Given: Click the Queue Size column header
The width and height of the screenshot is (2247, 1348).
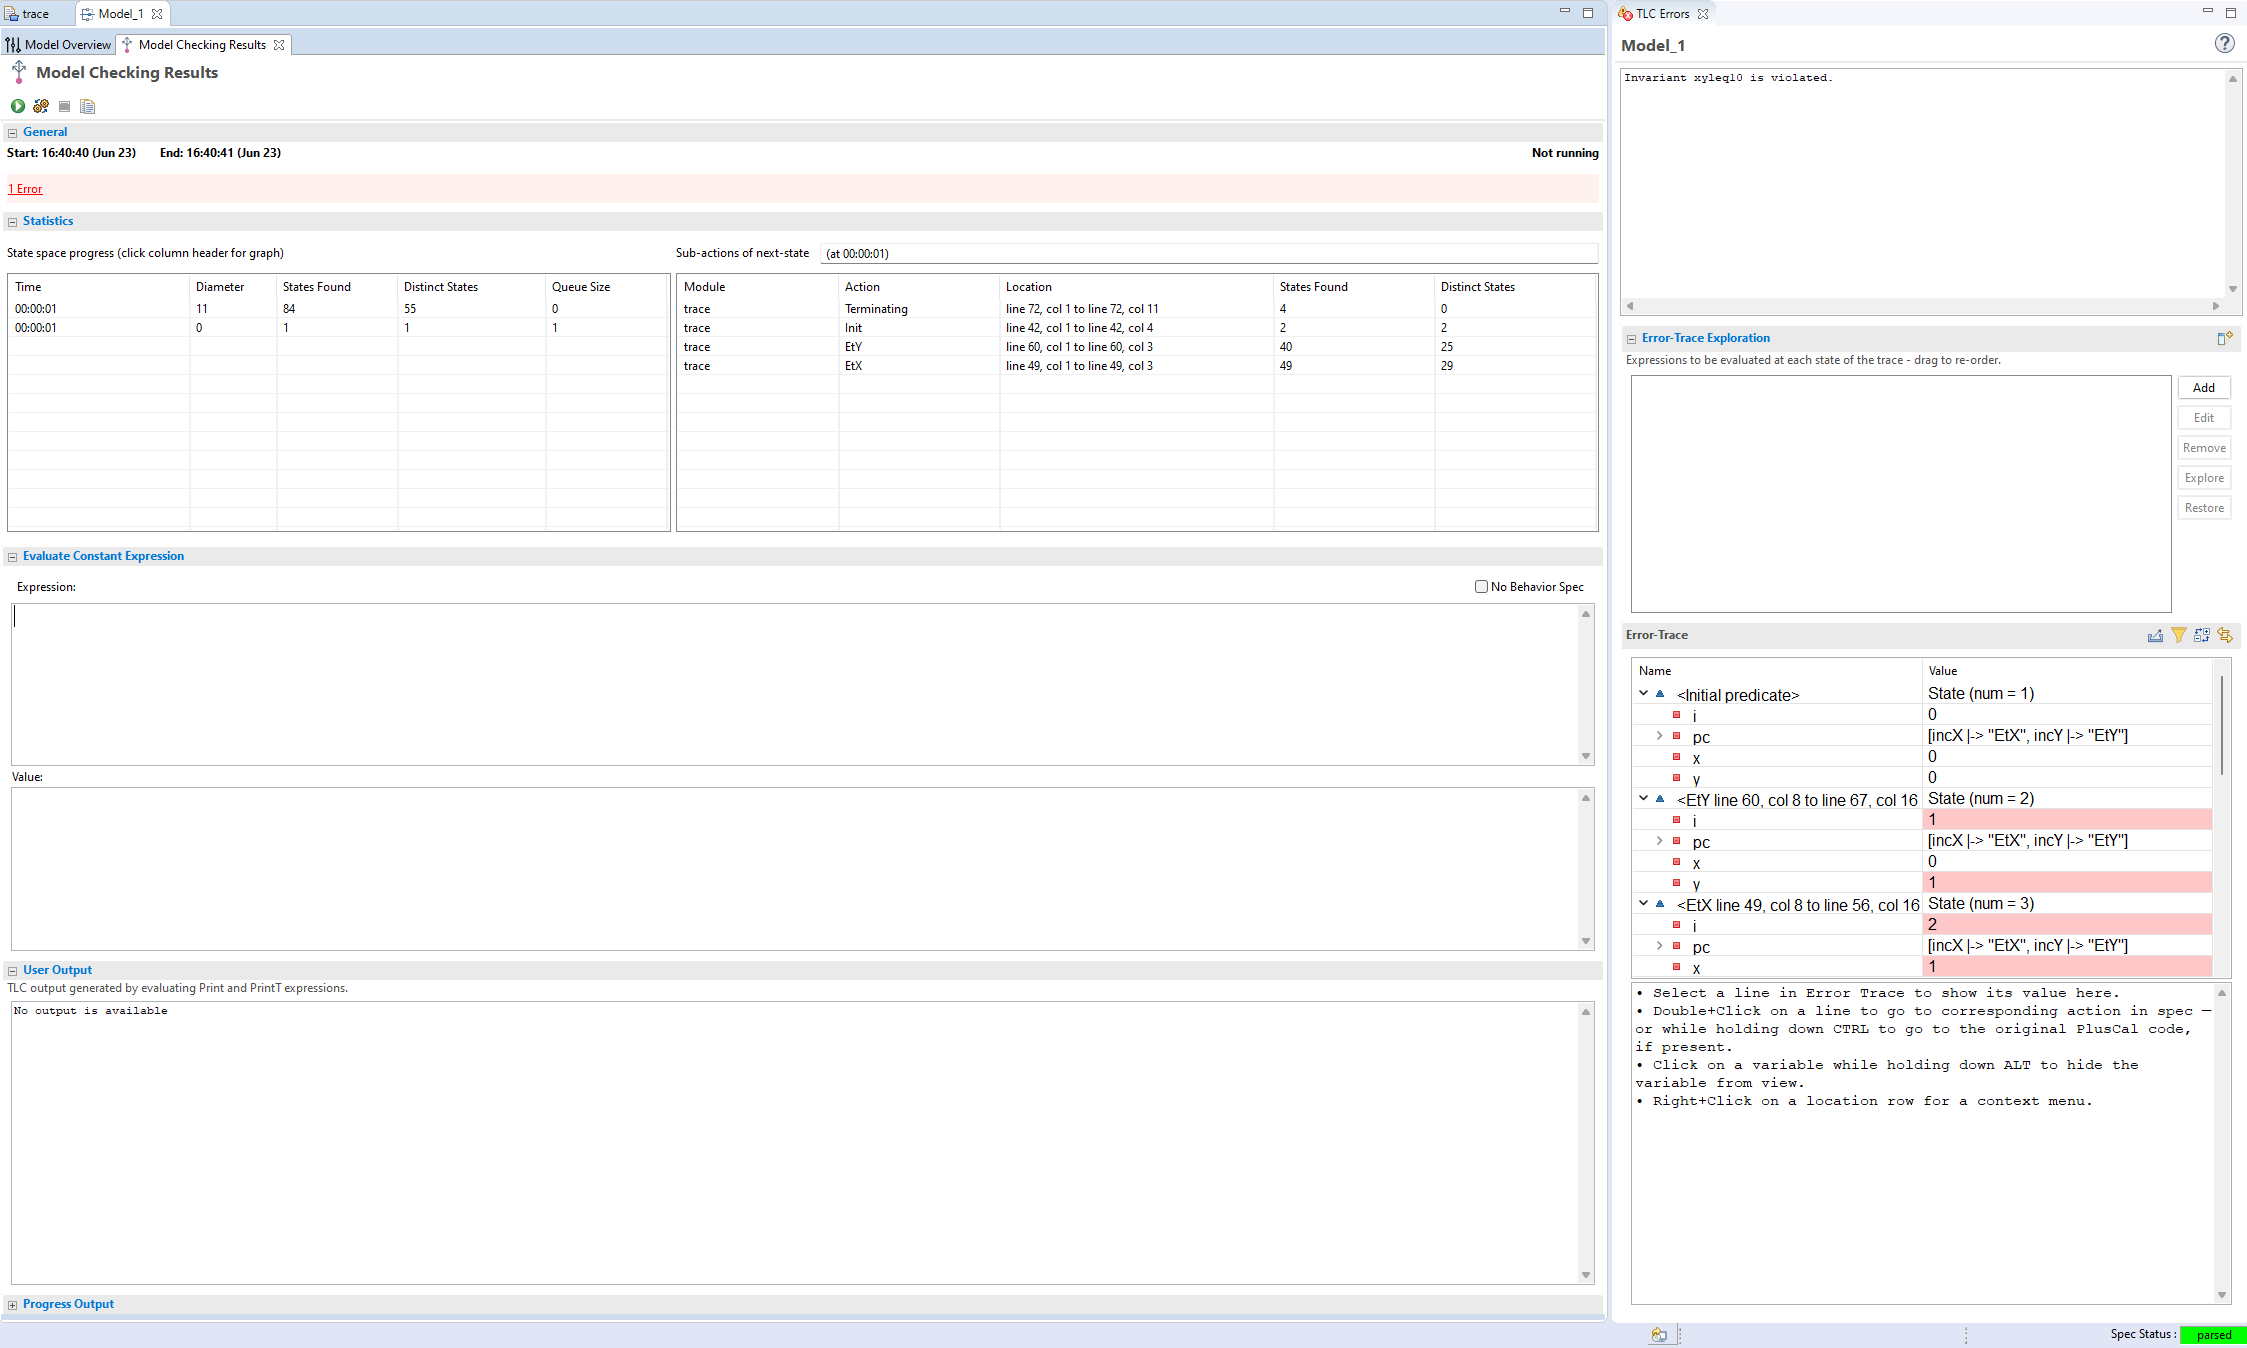Looking at the screenshot, I should coord(607,287).
